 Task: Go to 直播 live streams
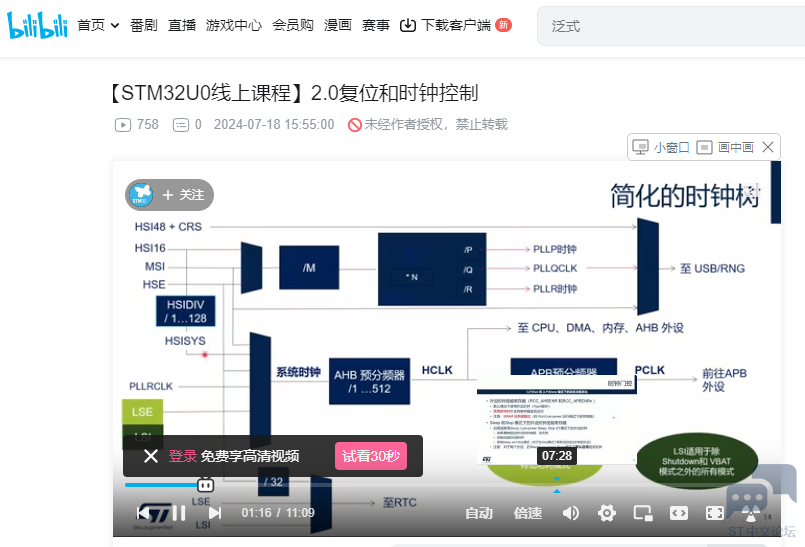coord(182,25)
